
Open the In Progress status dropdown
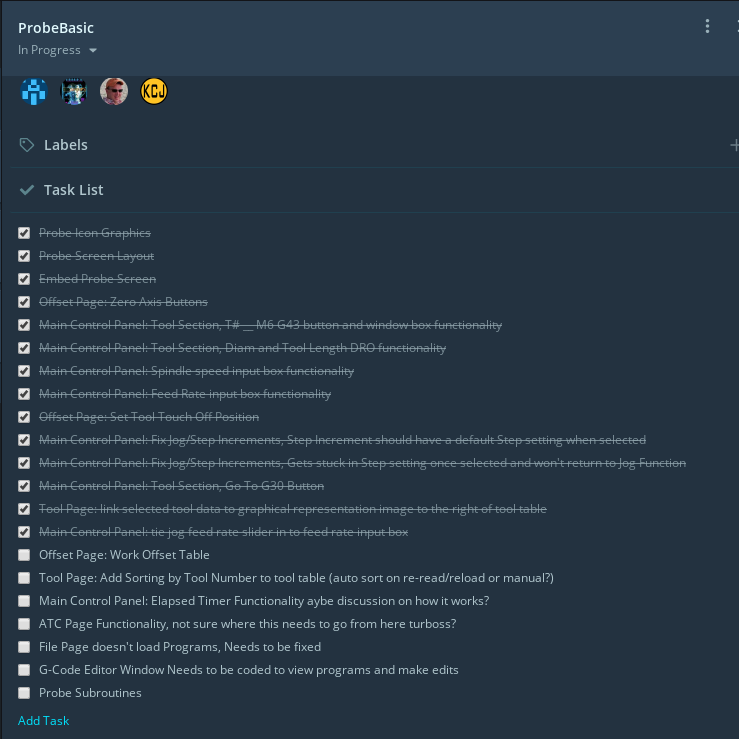tap(57, 50)
